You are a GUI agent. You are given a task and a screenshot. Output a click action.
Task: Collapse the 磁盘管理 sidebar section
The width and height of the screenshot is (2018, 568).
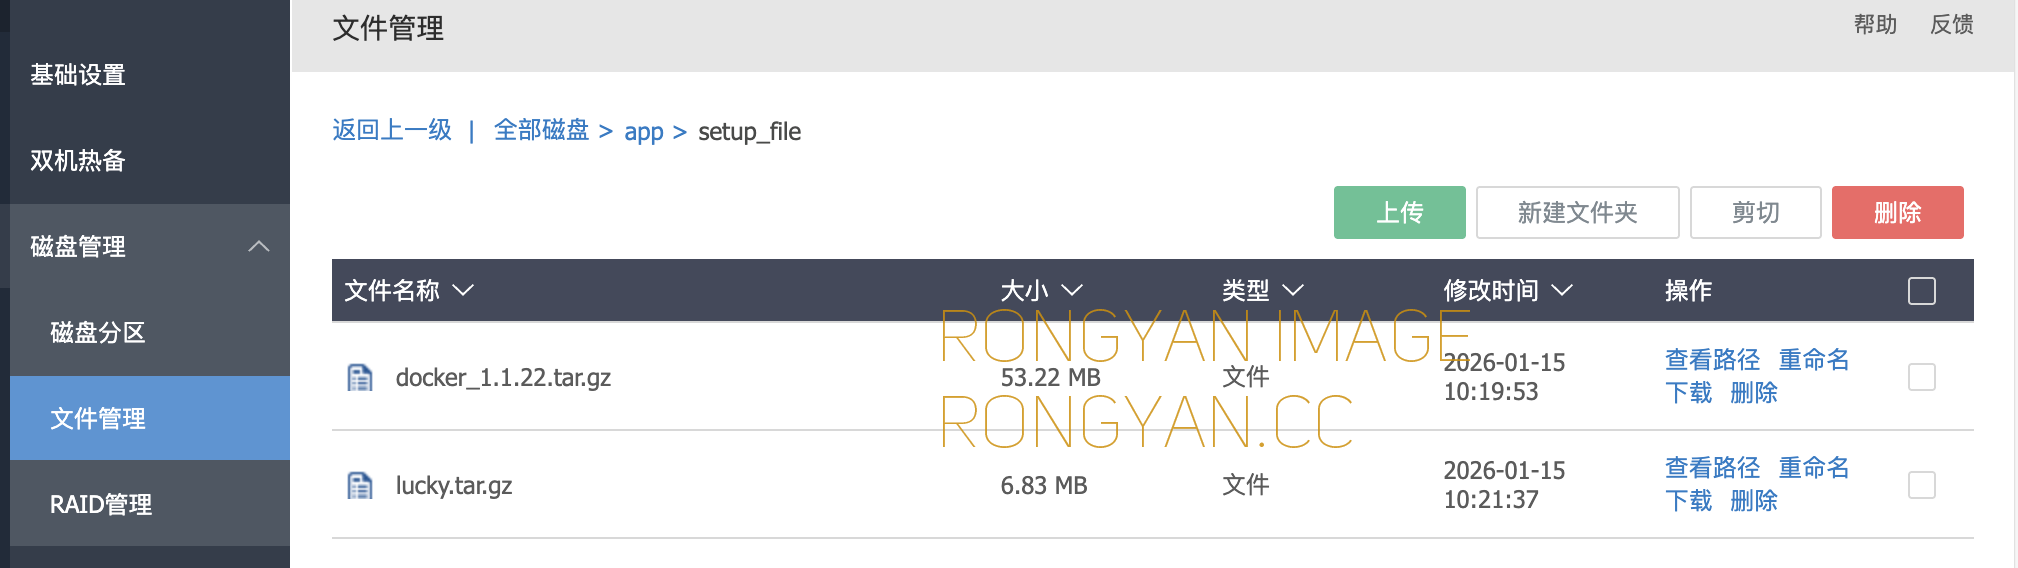259,246
